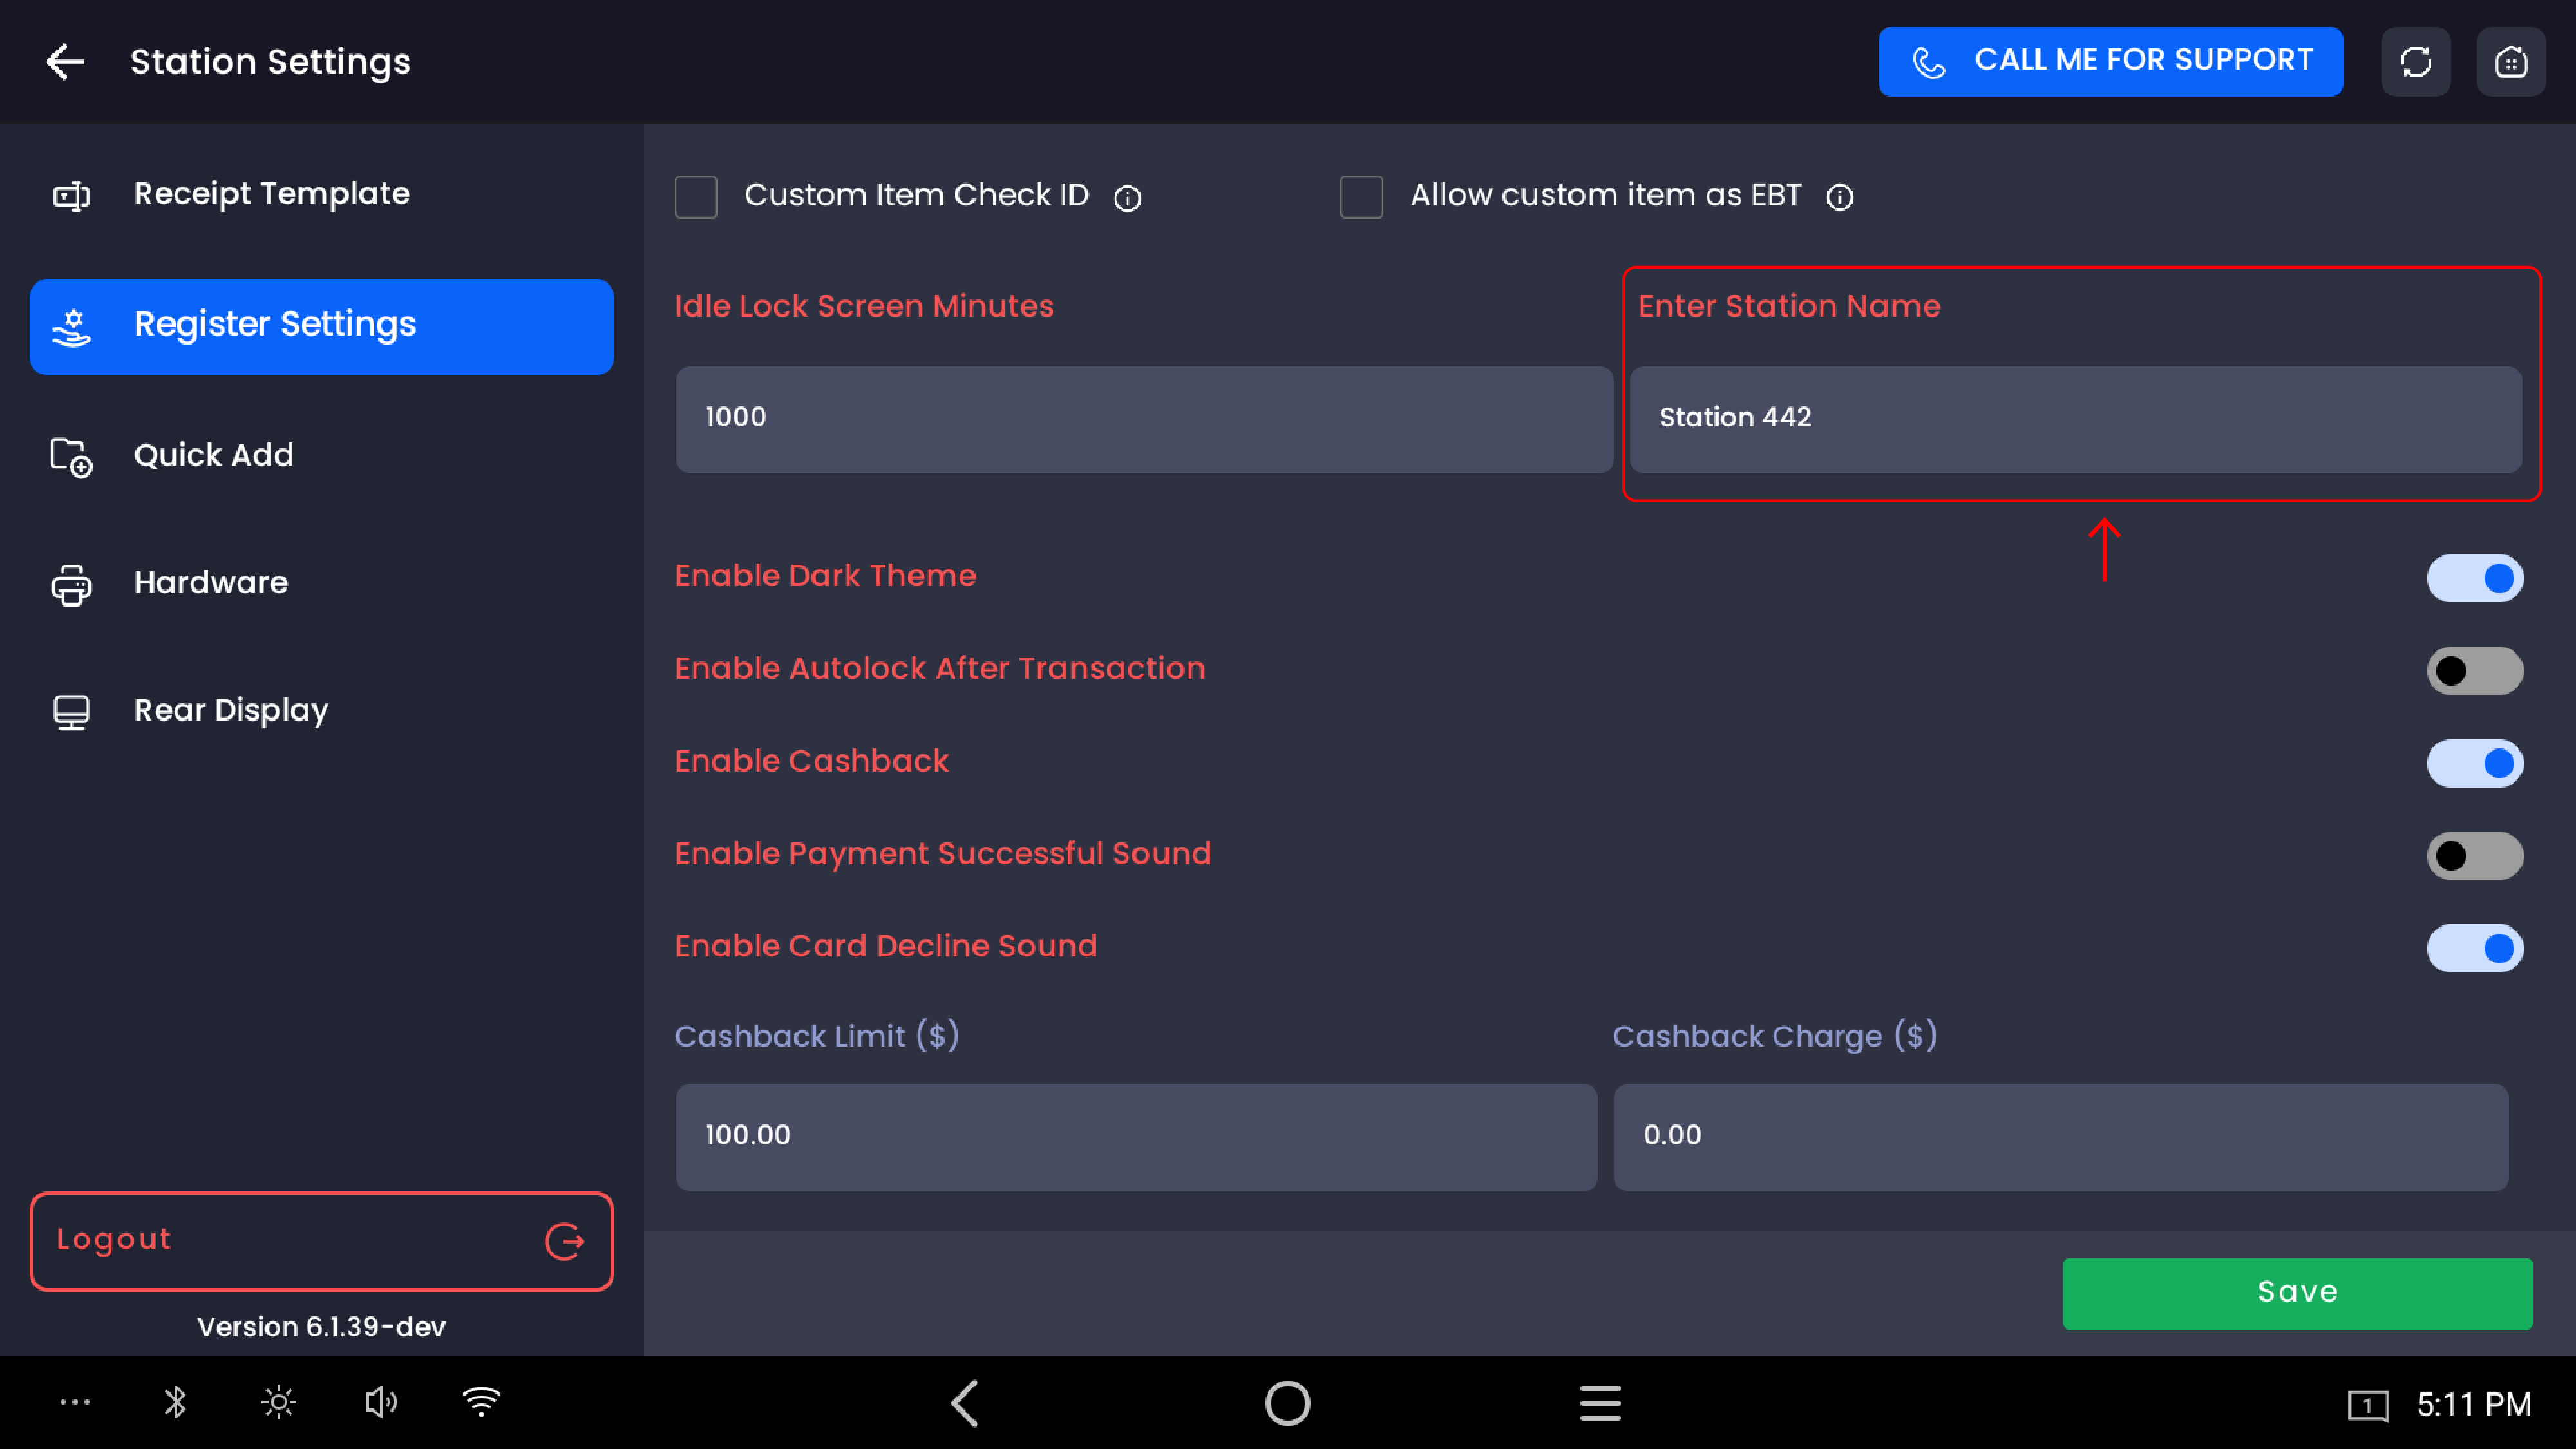Screen dimensions: 2576x1449
Task: Click the Cashback Charge ($) label
Action: coord(1775,1036)
